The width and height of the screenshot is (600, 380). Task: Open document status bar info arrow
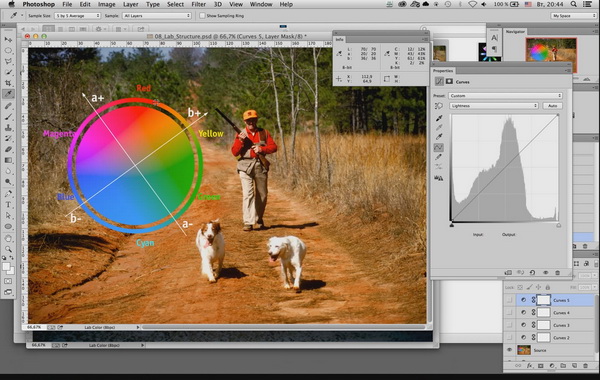(x=138, y=327)
